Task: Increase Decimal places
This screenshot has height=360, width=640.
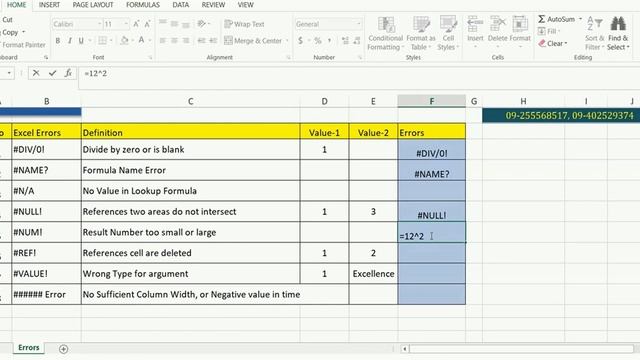Action: (345, 40)
